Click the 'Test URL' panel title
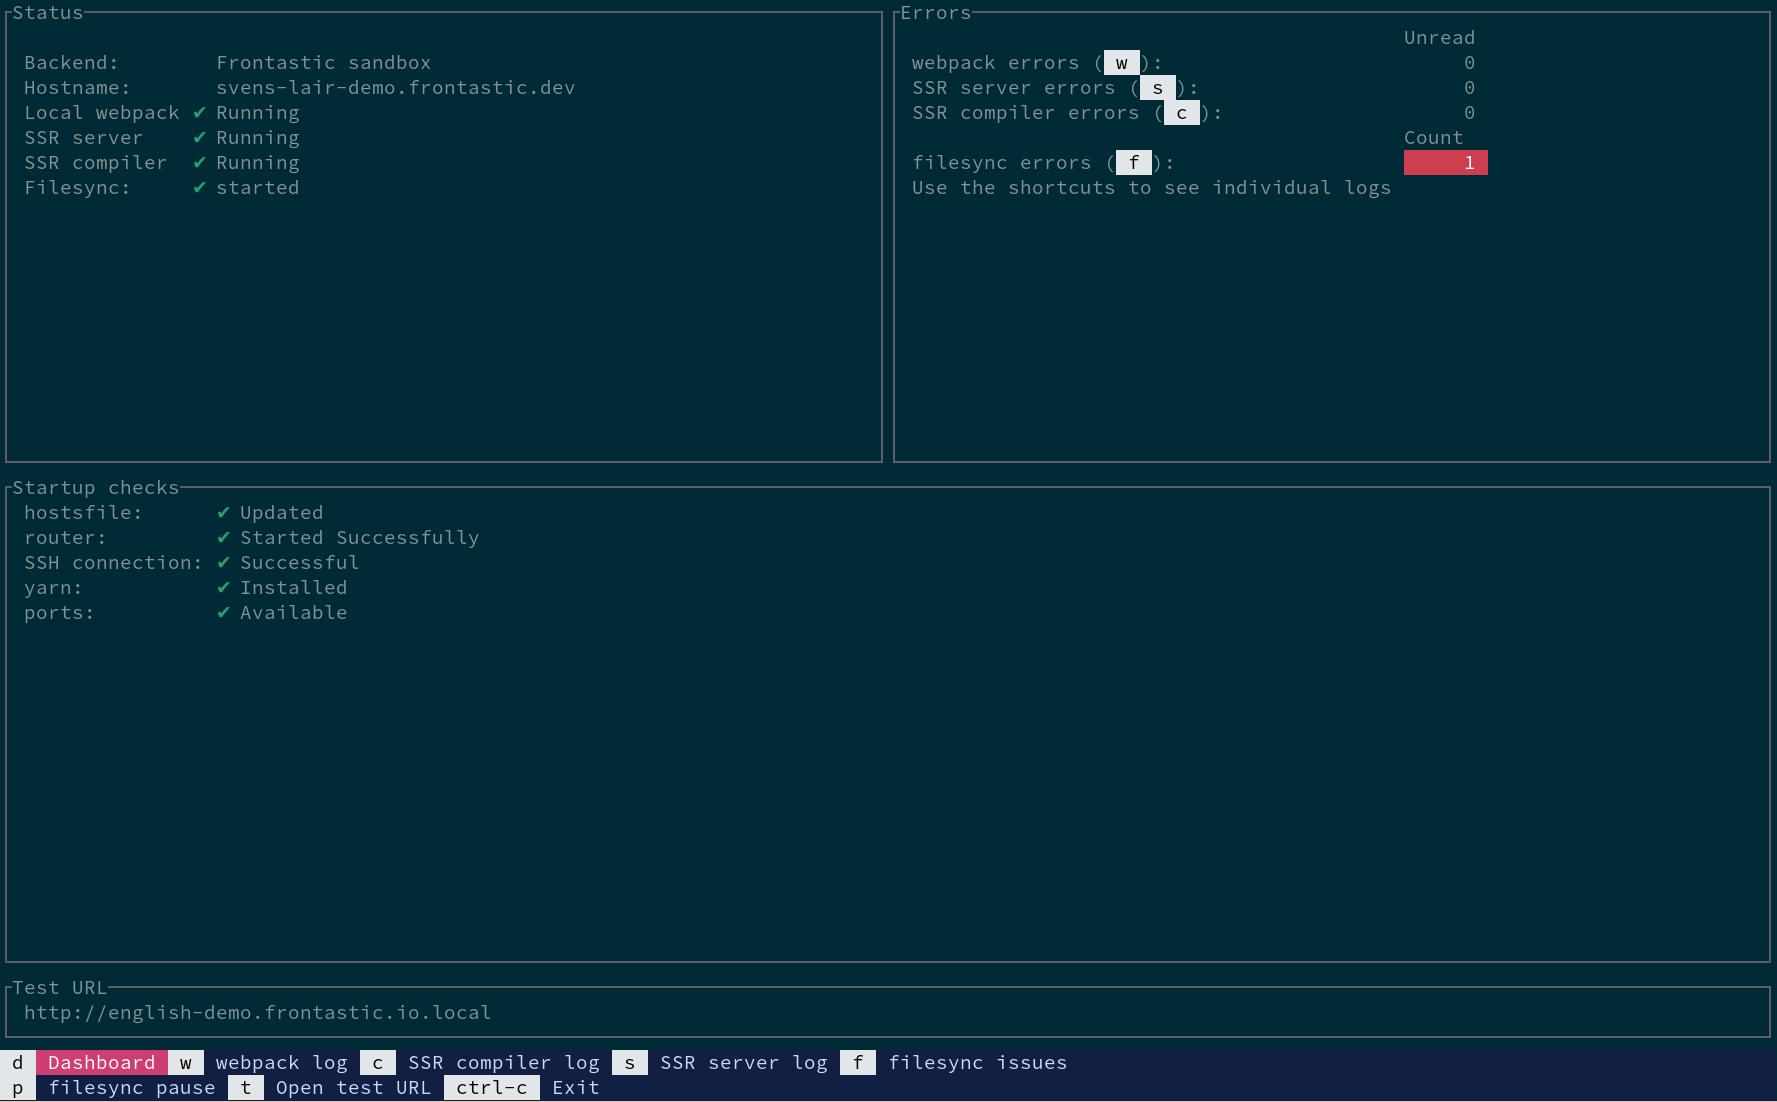The width and height of the screenshot is (1777, 1102). coord(60,987)
